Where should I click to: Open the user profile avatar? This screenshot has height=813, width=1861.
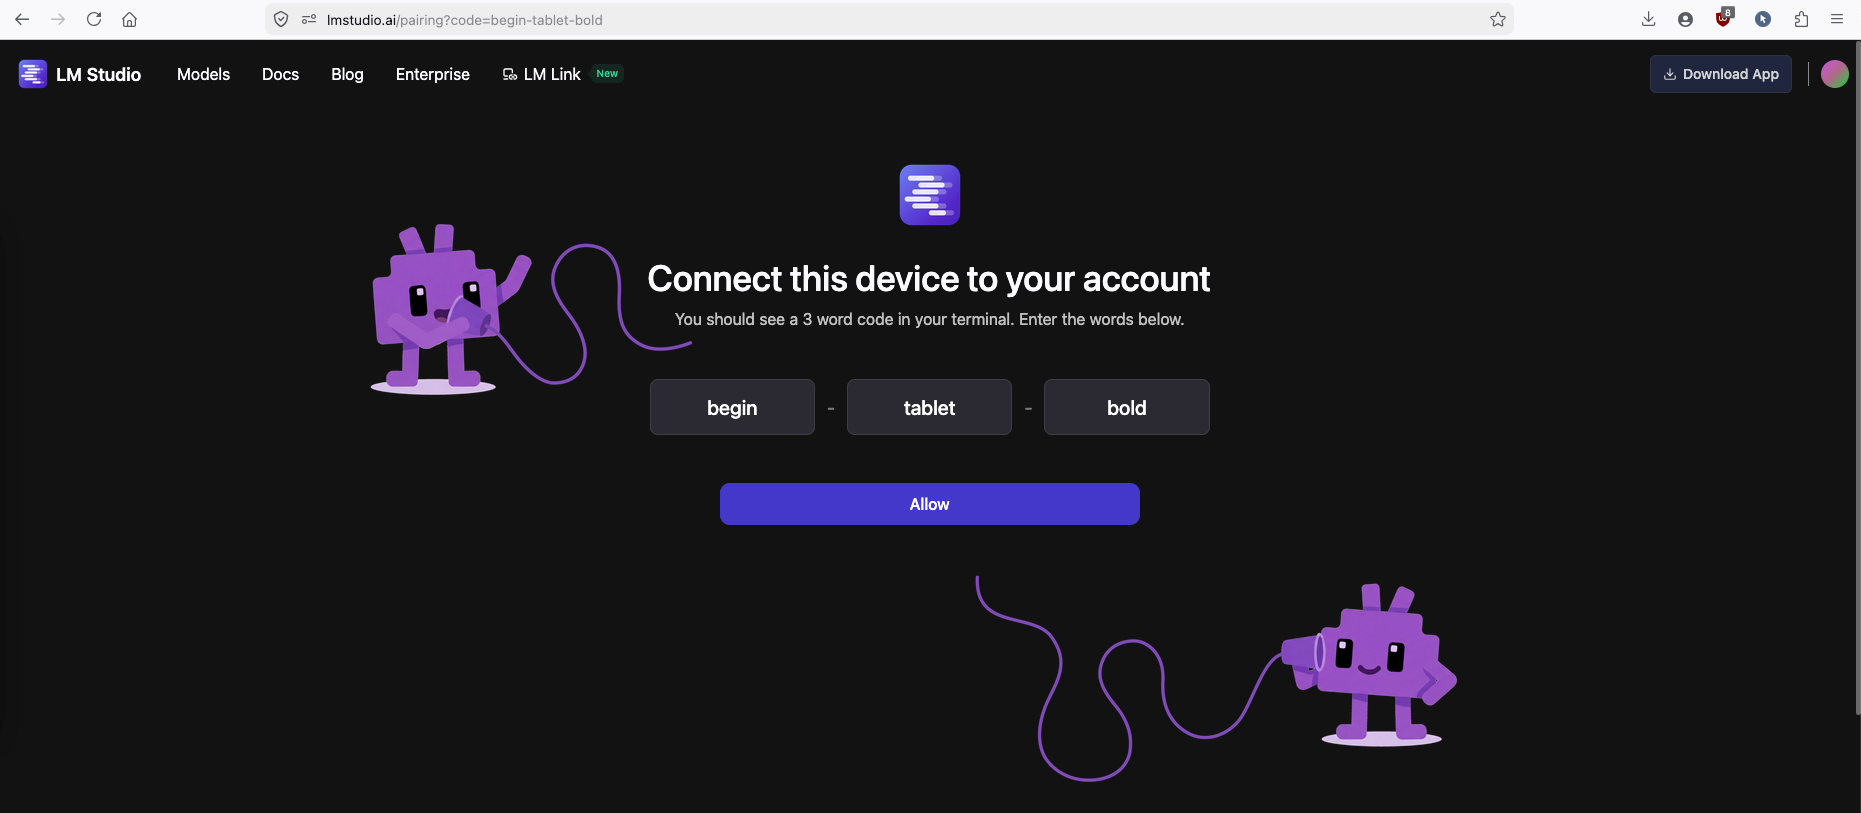tap(1834, 74)
